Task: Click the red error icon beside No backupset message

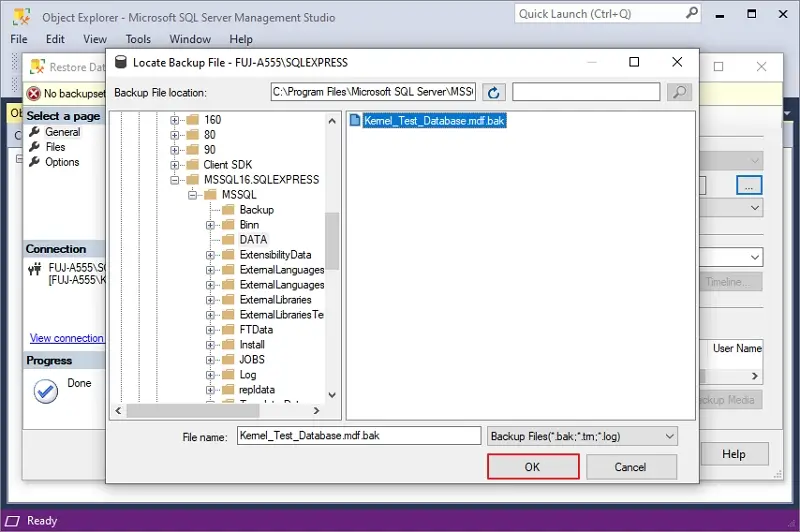Action: [x=34, y=93]
